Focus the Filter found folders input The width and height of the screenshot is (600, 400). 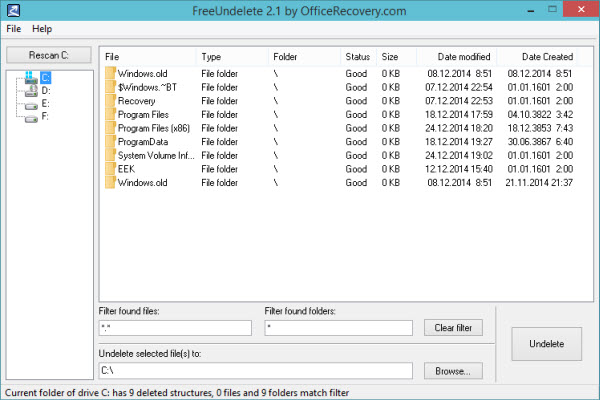point(338,328)
